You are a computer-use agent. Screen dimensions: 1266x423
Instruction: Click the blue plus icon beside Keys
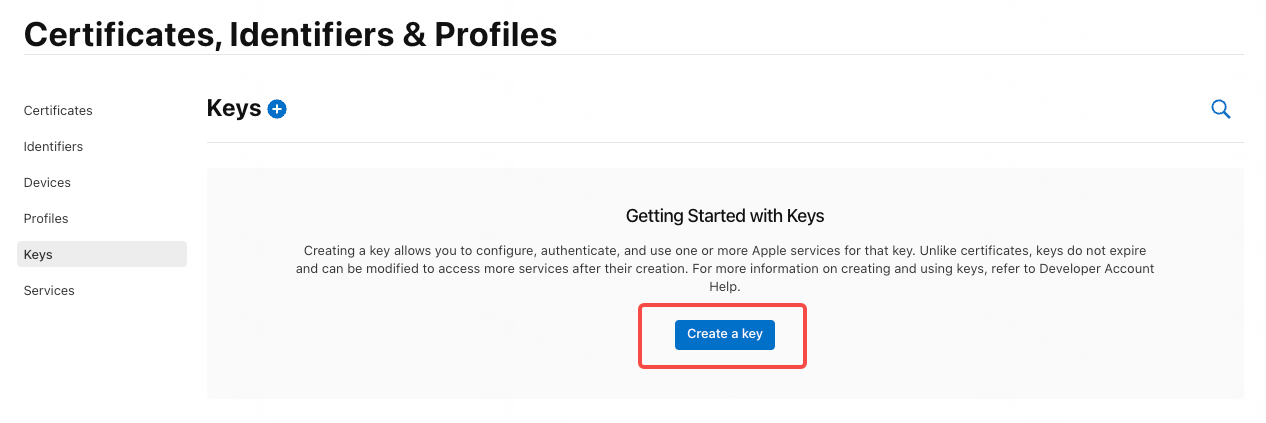pyautogui.click(x=277, y=109)
